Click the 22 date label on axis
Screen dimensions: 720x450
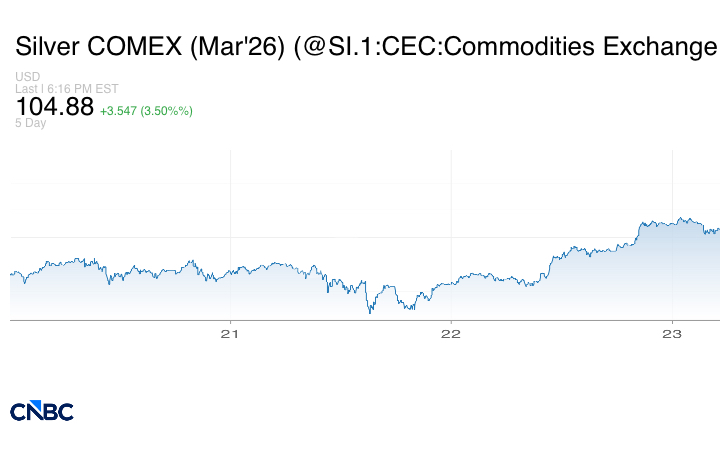click(x=451, y=334)
